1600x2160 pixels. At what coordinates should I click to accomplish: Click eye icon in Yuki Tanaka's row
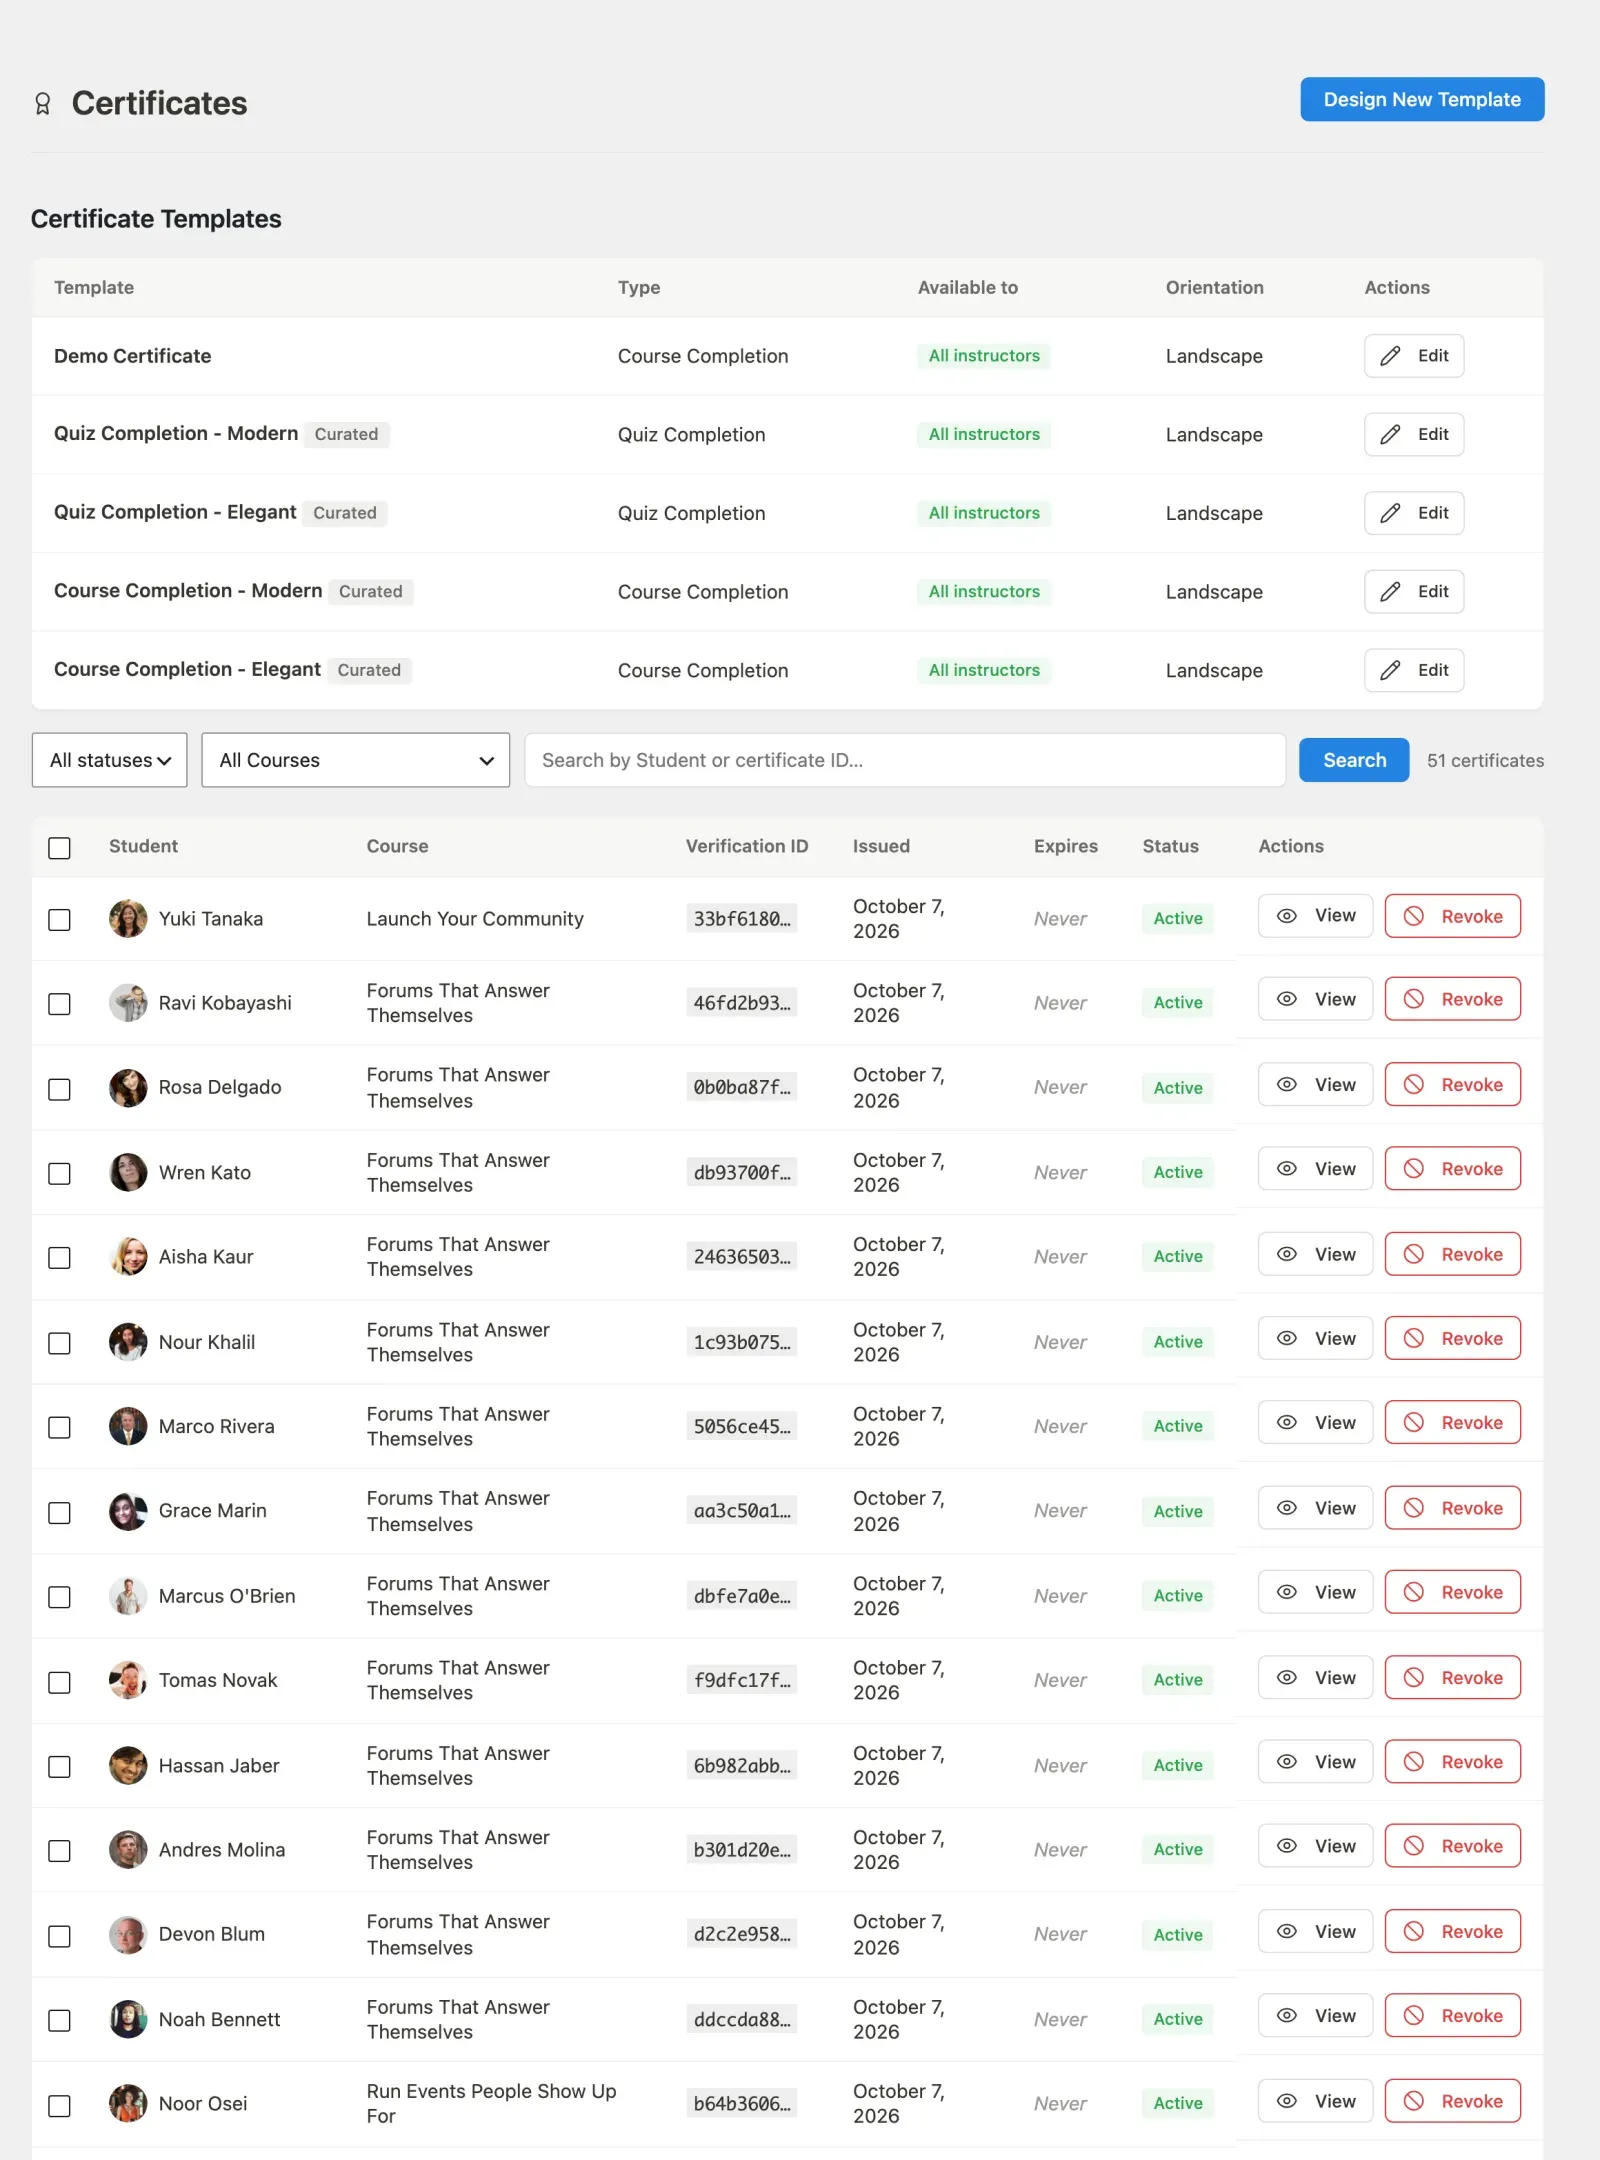1287,916
